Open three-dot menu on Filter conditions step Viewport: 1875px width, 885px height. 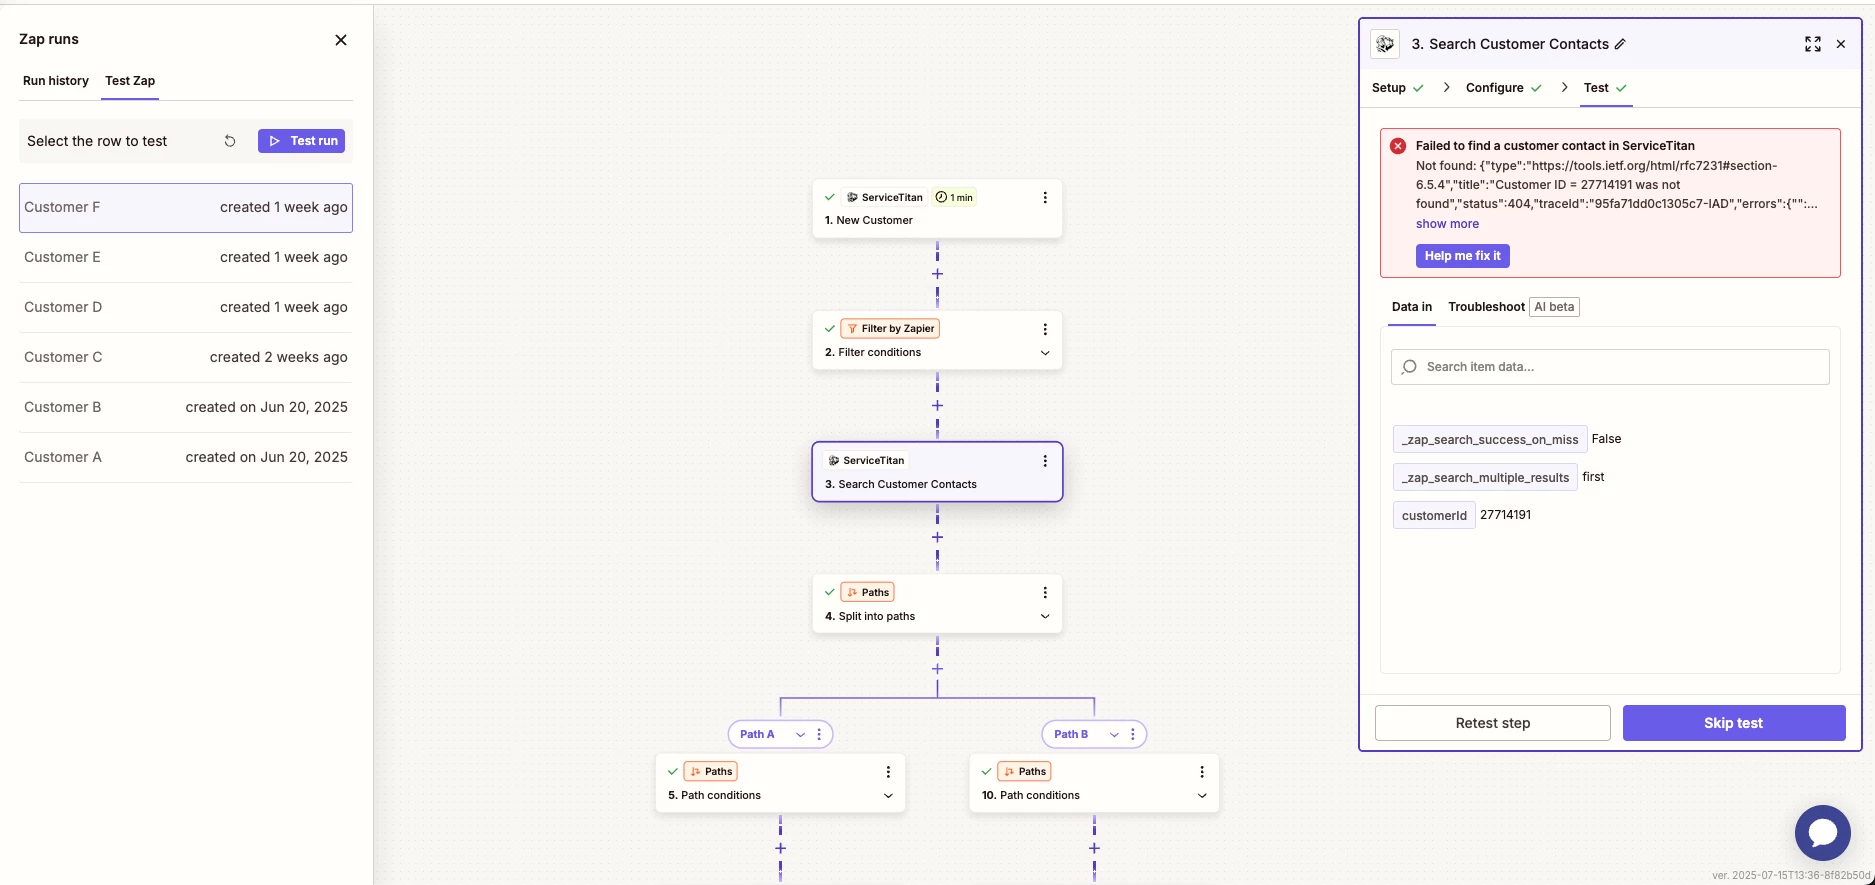click(1045, 329)
